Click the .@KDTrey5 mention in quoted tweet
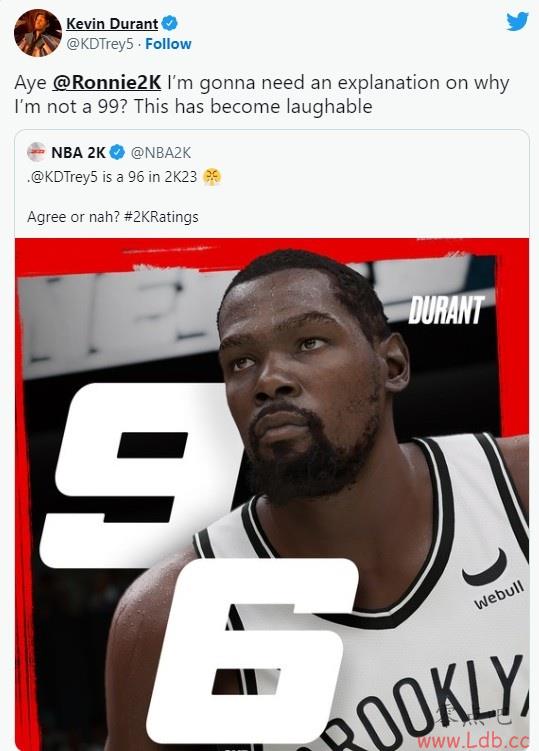 62,177
